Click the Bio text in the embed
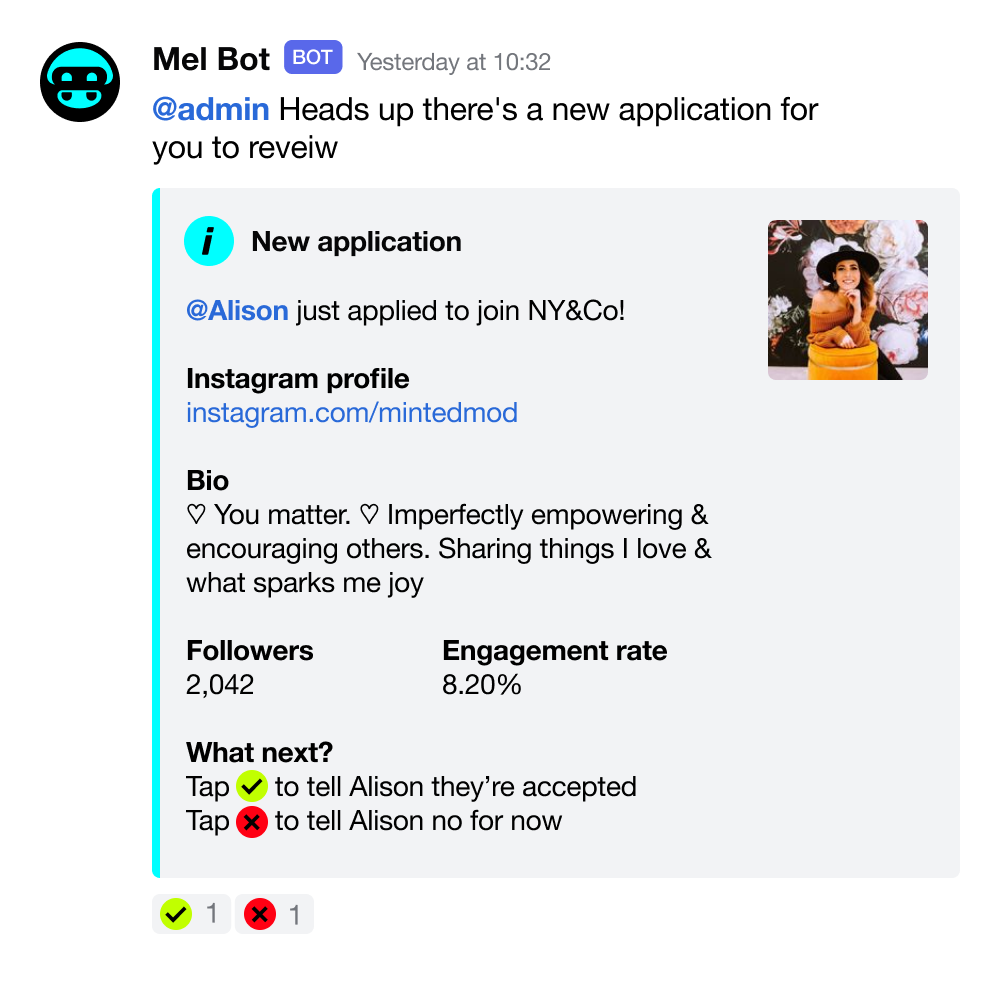Image resolution: width=1000 pixels, height=1000 pixels. [x=448, y=549]
